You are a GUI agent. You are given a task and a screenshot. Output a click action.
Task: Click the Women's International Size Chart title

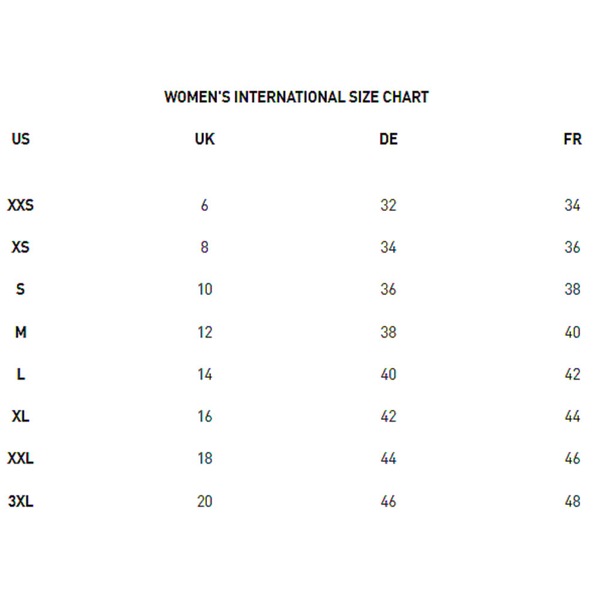tap(297, 97)
